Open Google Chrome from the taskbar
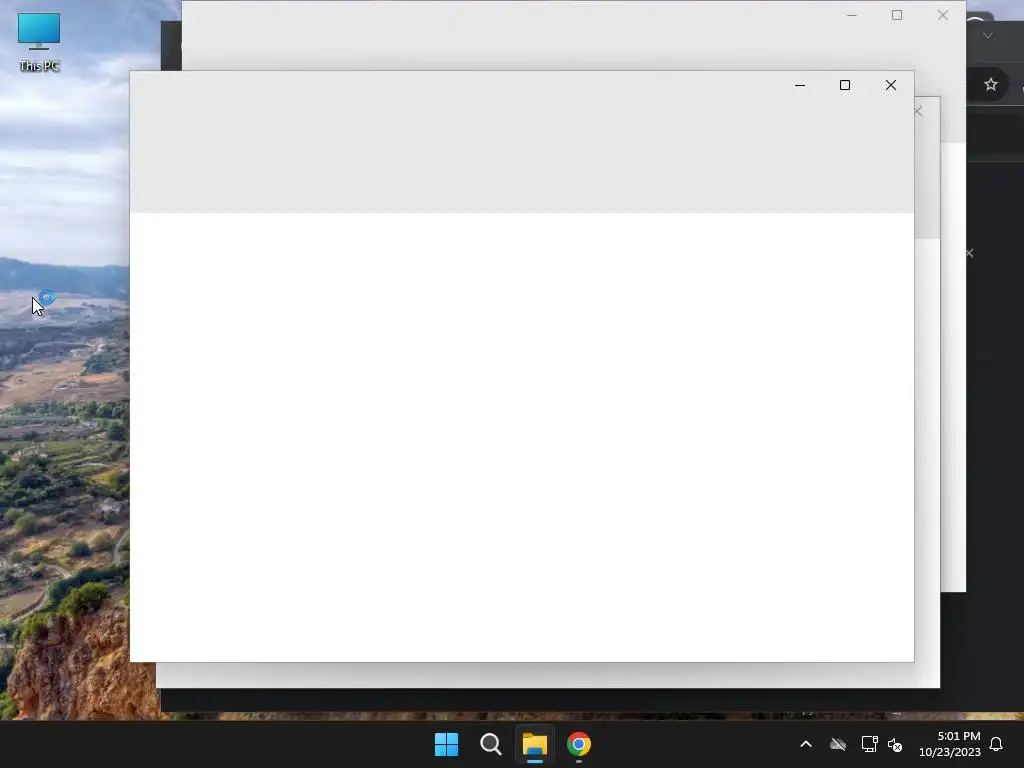The height and width of the screenshot is (768, 1024). click(x=579, y=744)
